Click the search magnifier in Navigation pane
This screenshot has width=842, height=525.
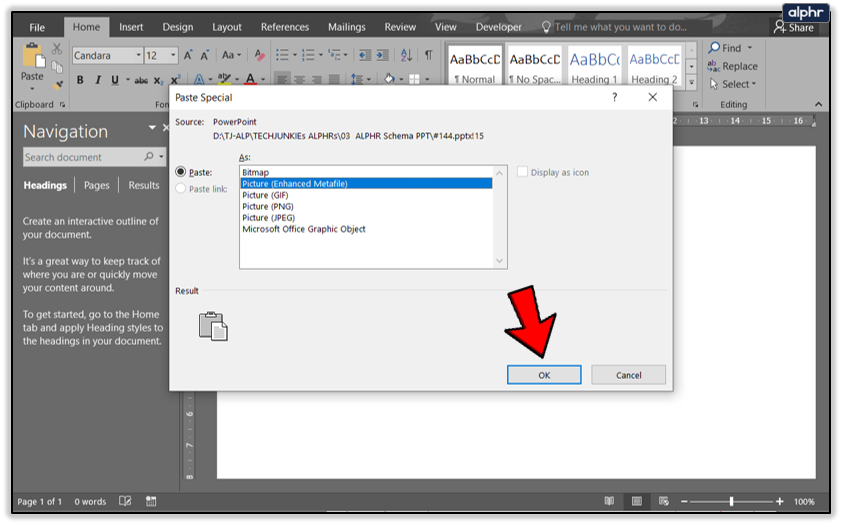[x=149, y=156]
